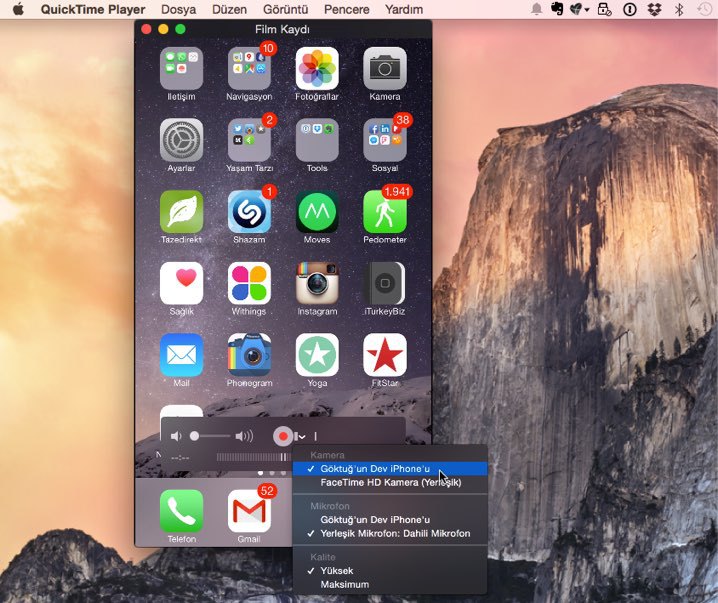Open the Görüntü menu

coord(285,9)
